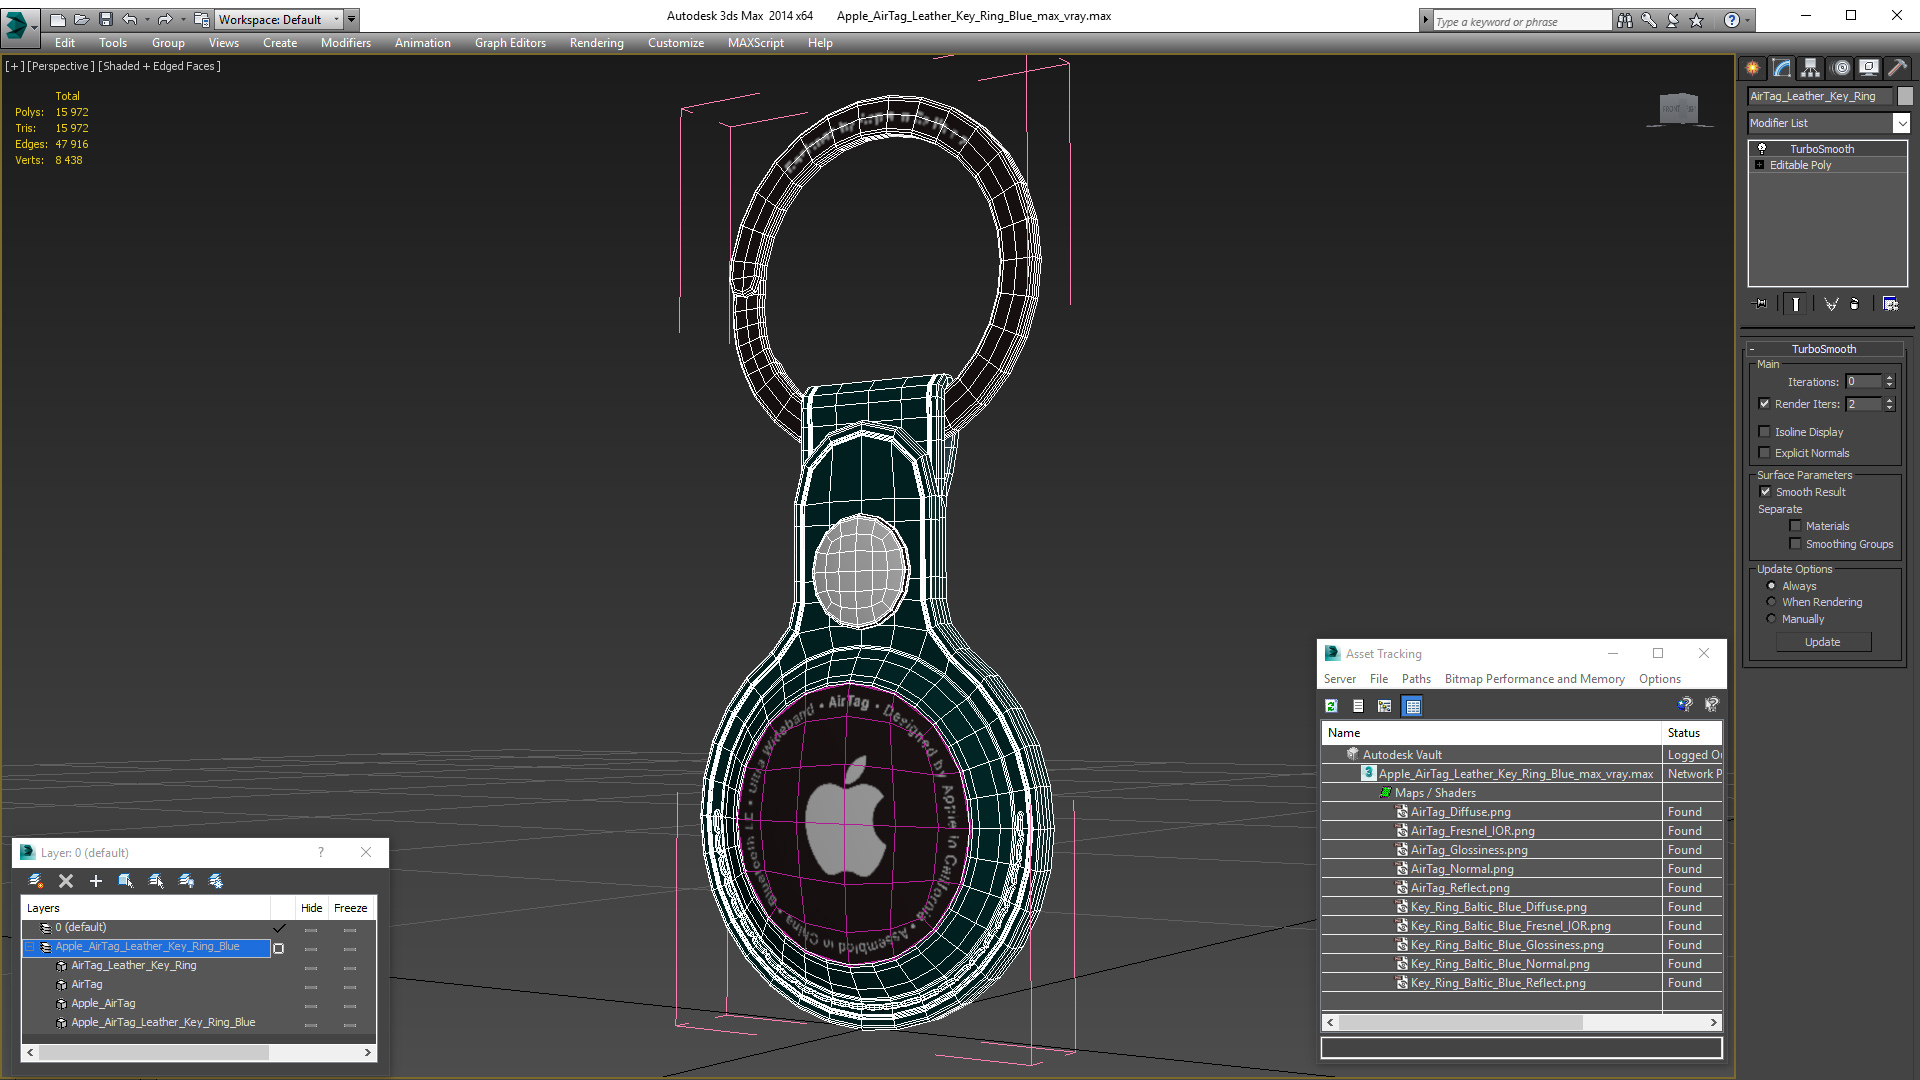
Task: Click the Save File floppy icon
Action: [106, 19]
